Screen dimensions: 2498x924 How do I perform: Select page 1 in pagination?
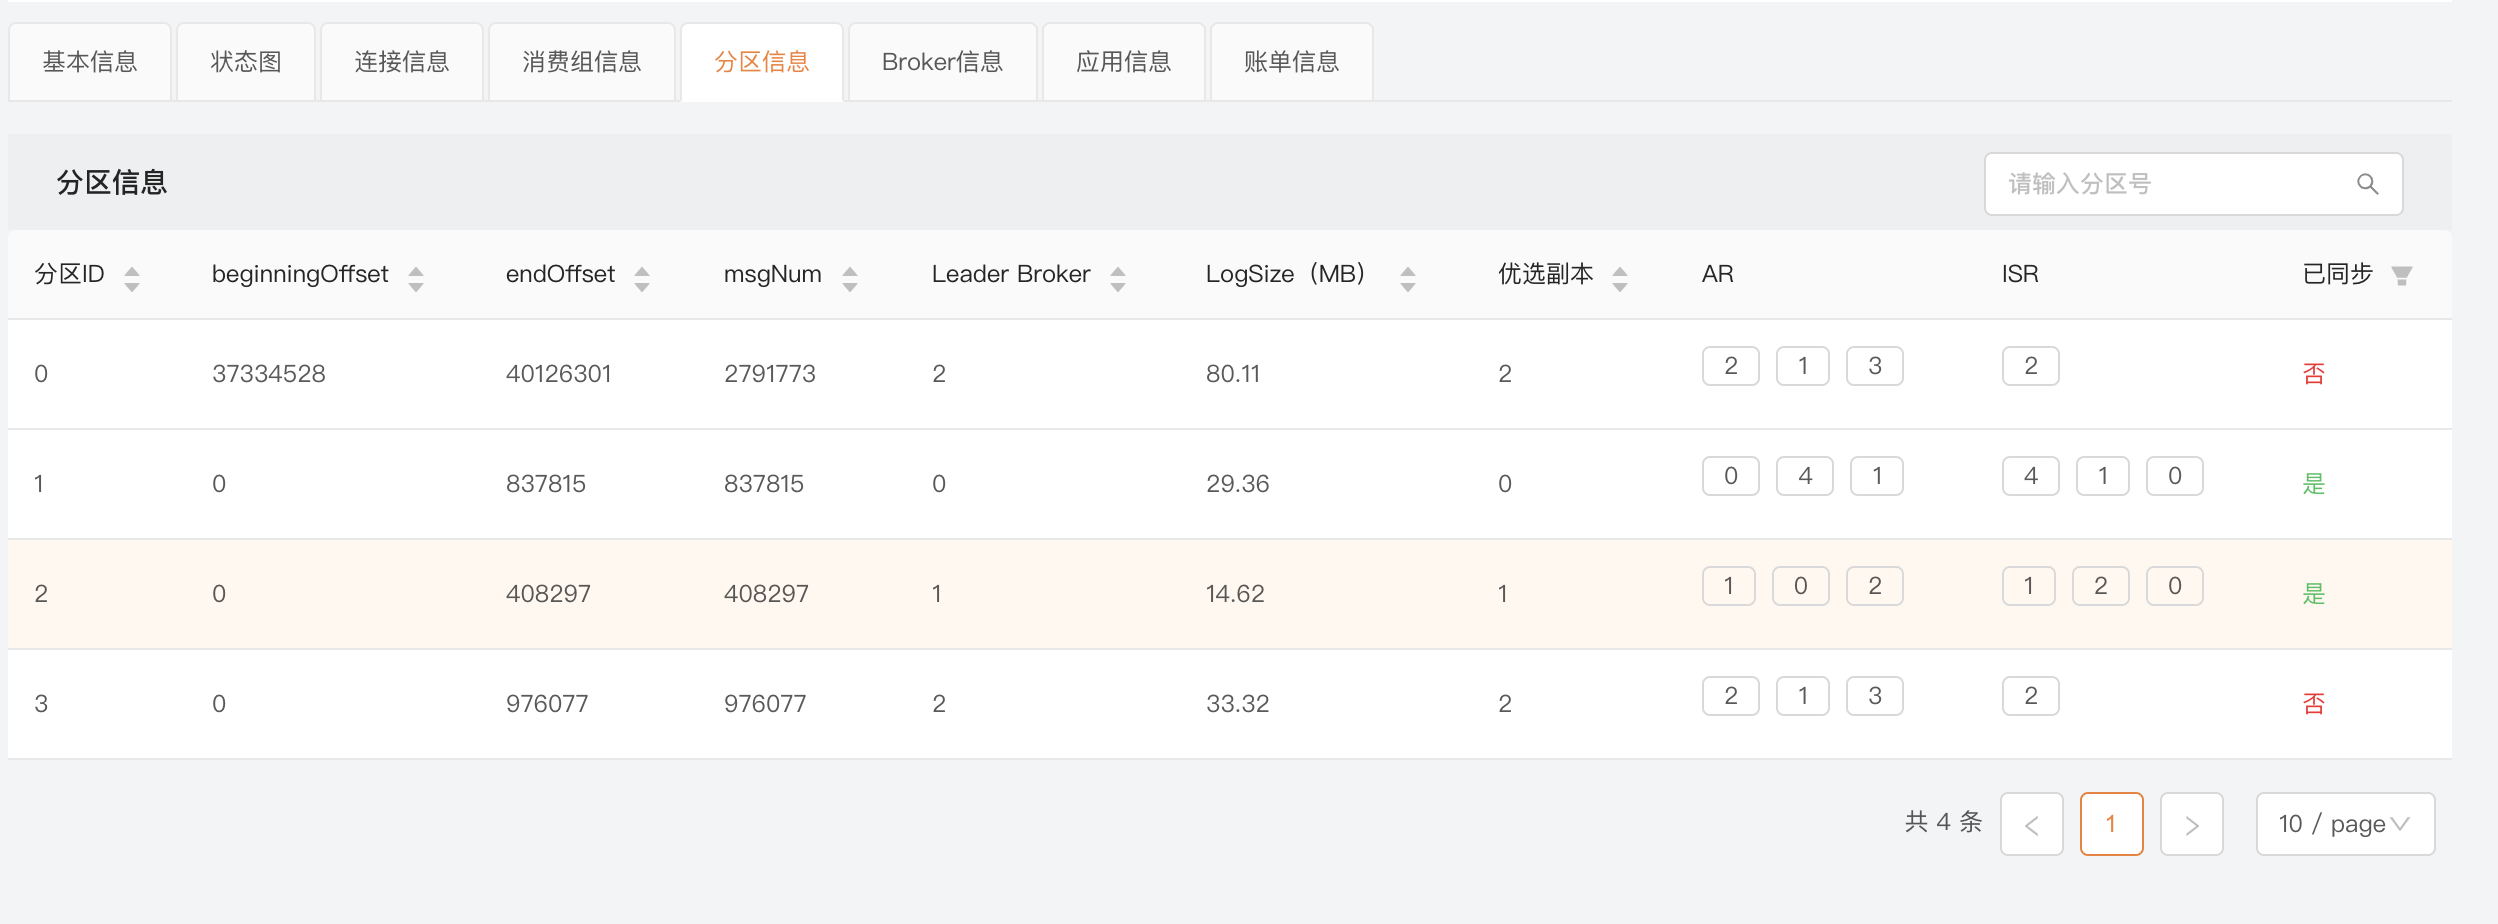pyautogui.click(x=2111, y=824)
